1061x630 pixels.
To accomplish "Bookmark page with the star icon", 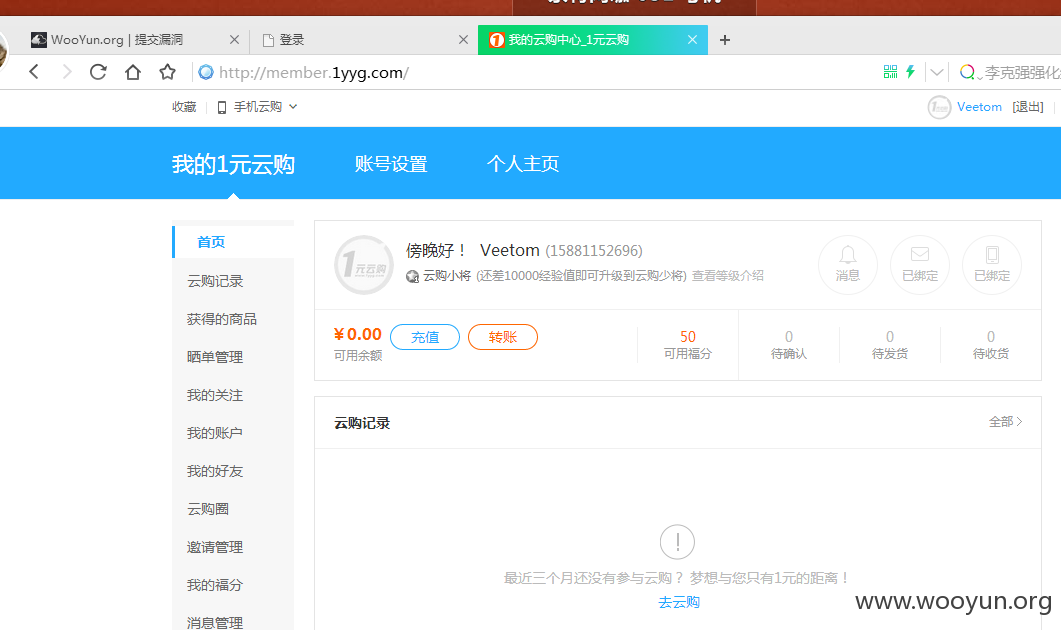I will tap(167, 72).
